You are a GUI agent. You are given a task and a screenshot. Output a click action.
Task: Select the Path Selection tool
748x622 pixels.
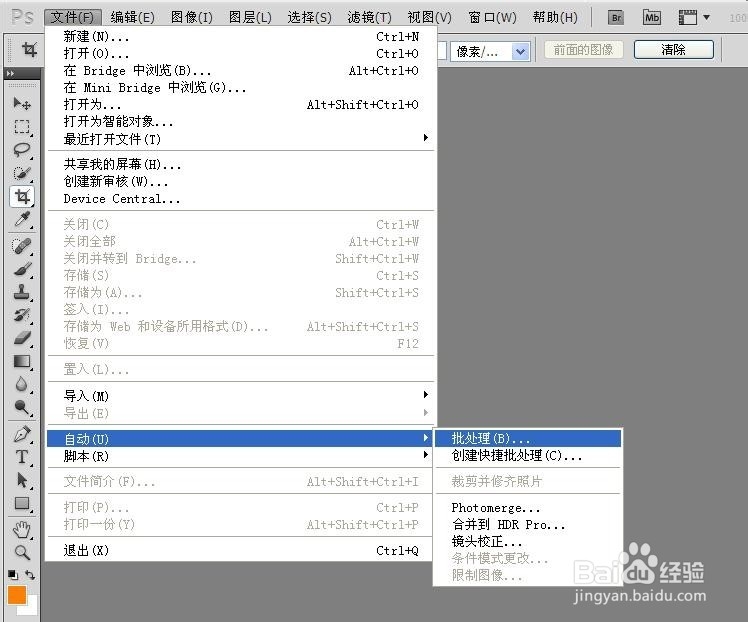(22, 480)
